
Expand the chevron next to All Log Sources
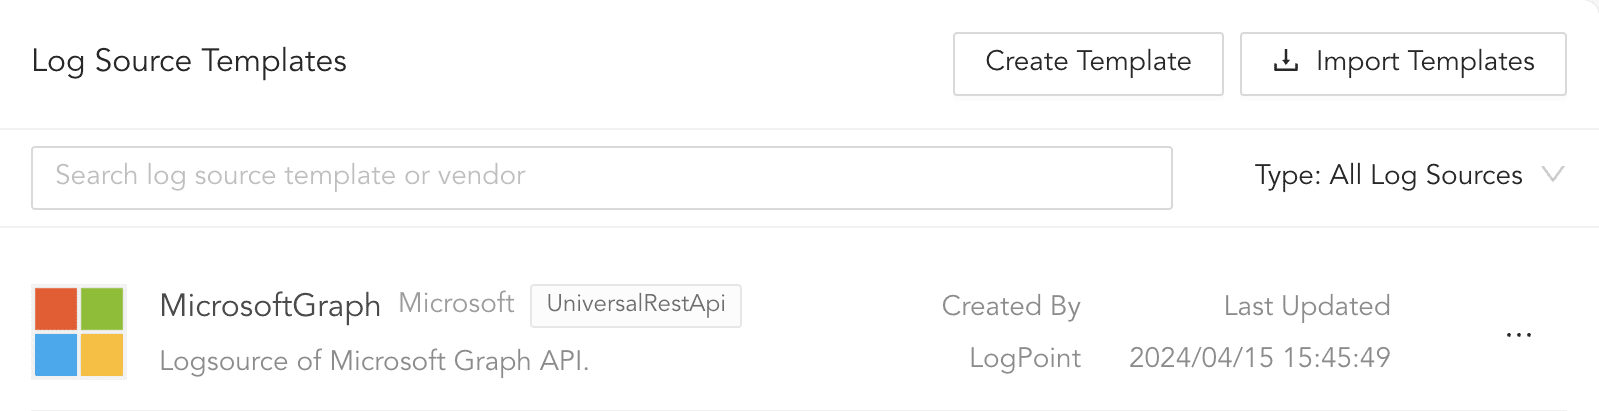click(x=1552, y=175)
